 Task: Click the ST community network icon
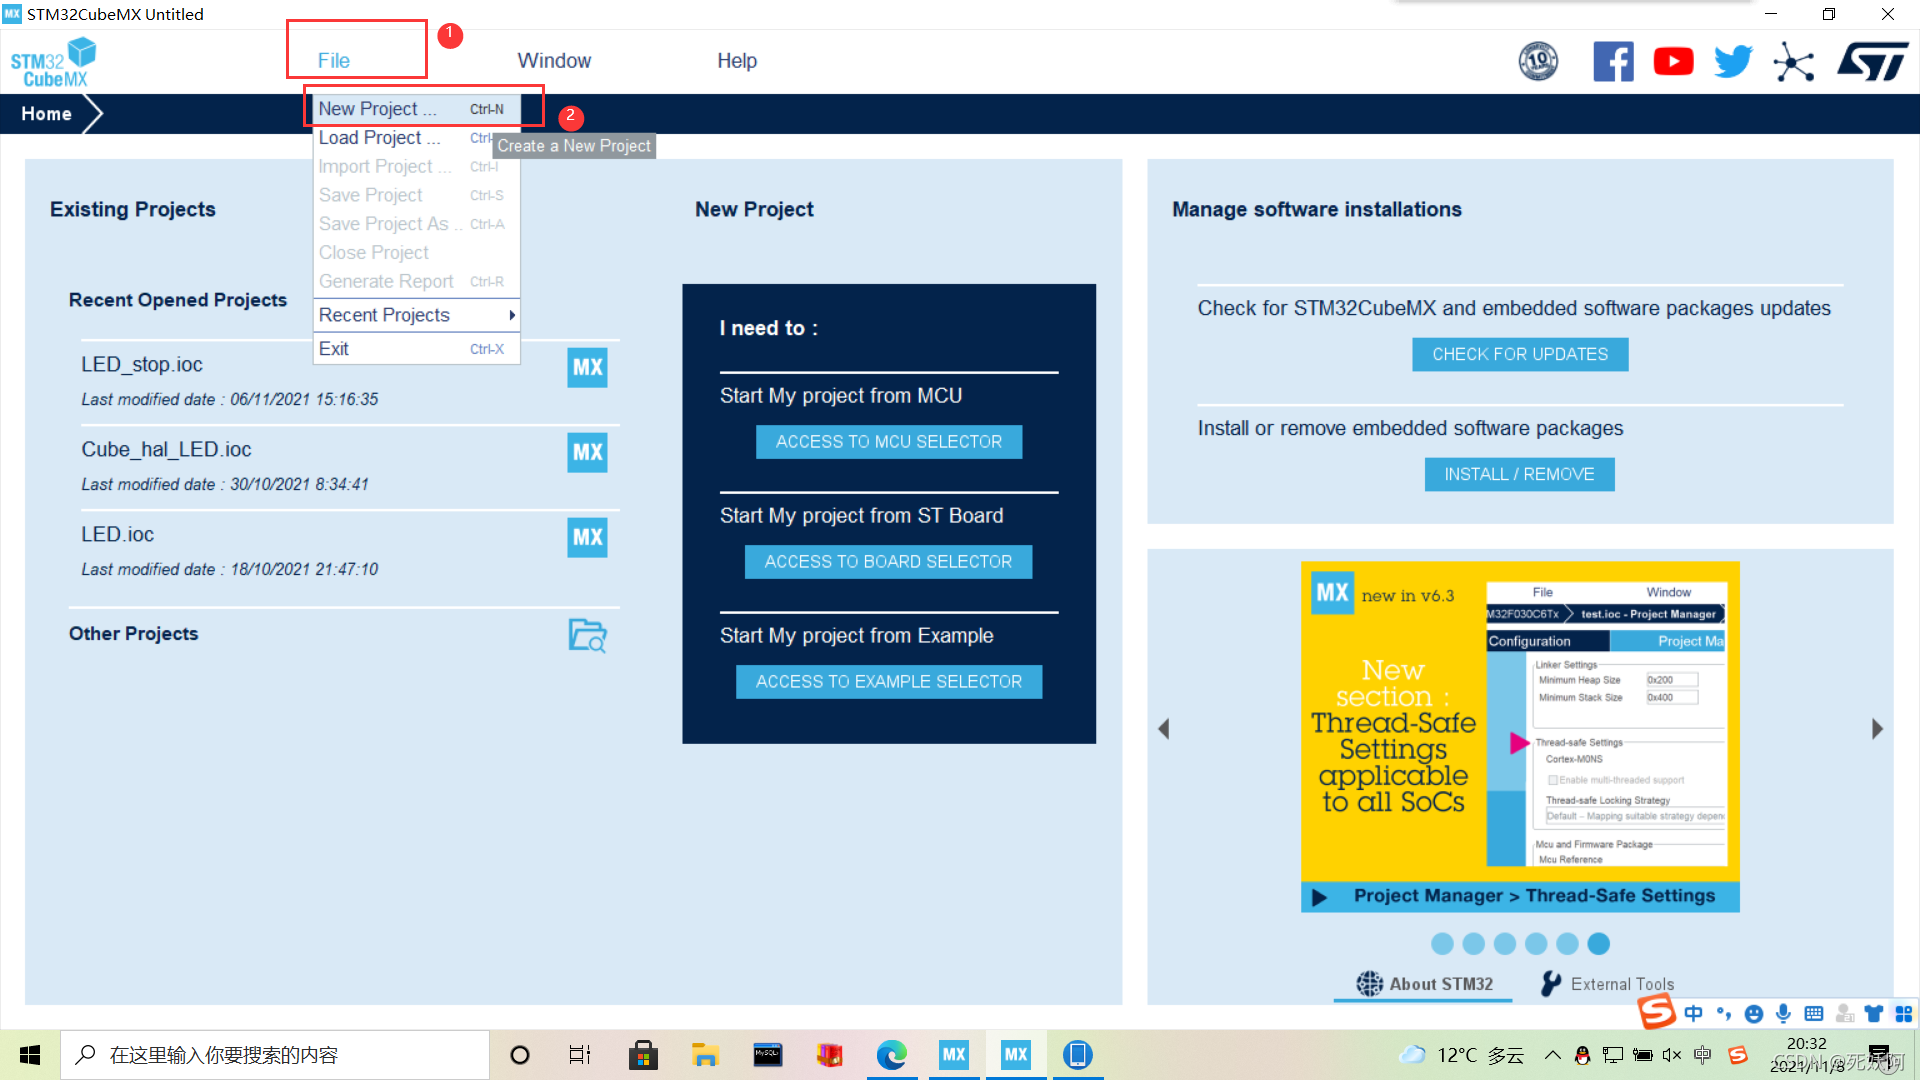[1793, 63]
